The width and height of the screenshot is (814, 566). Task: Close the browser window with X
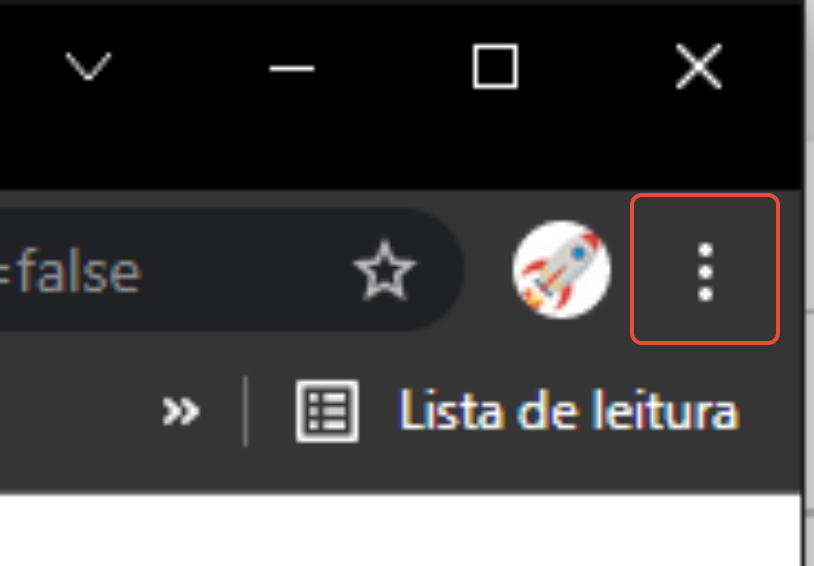699,66
